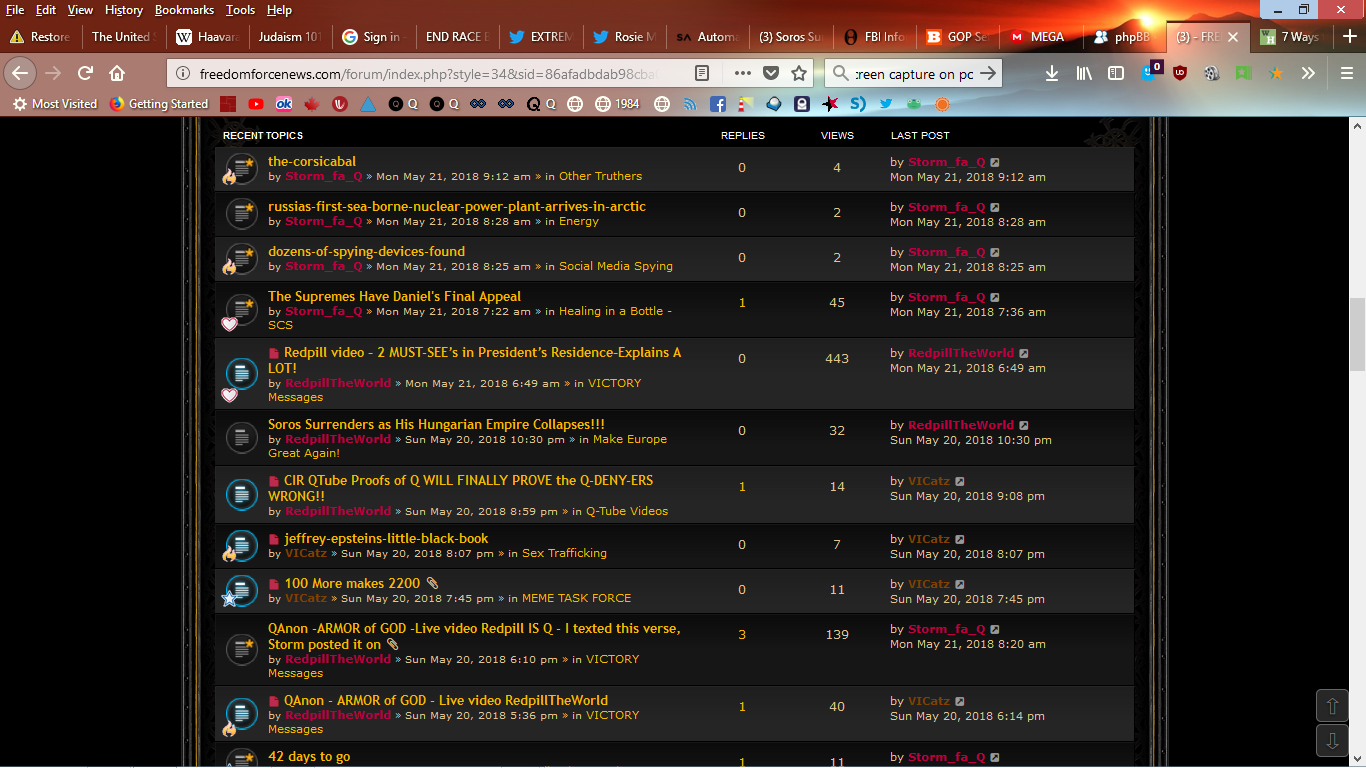Save page to Pocket
Image resolution: width=1366 pixels, height=768 pixels.
[771, 73]
